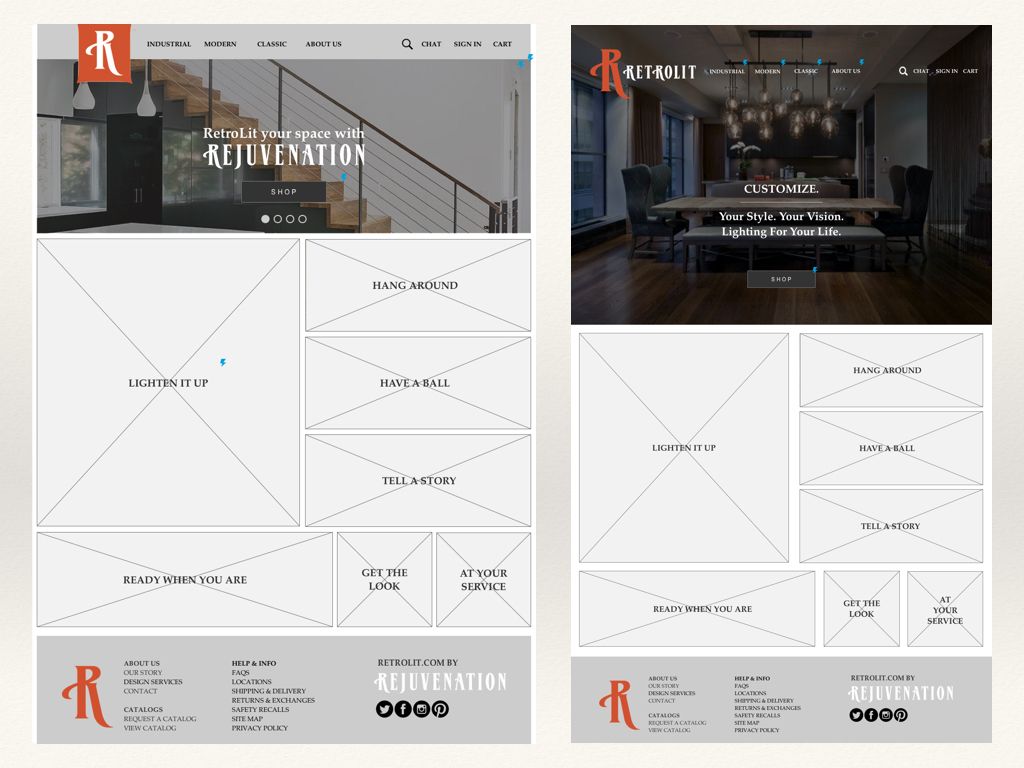Open the Lighten It Up tile, left mockup
Viewport: 1024px width, 768px height.
[168, 382]
